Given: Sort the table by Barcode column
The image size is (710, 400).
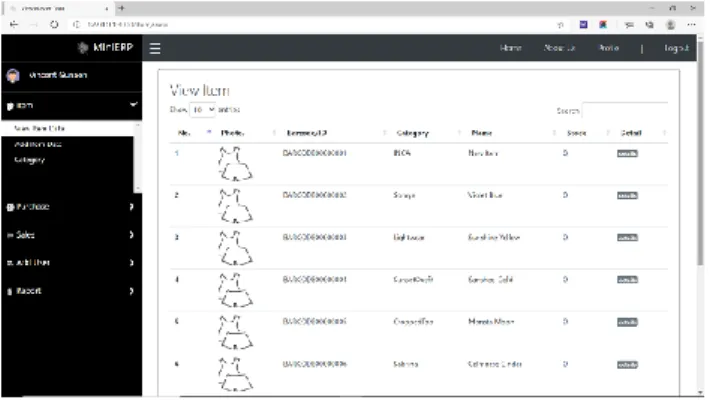Looking at the screenshot, I should click(335, 133).
